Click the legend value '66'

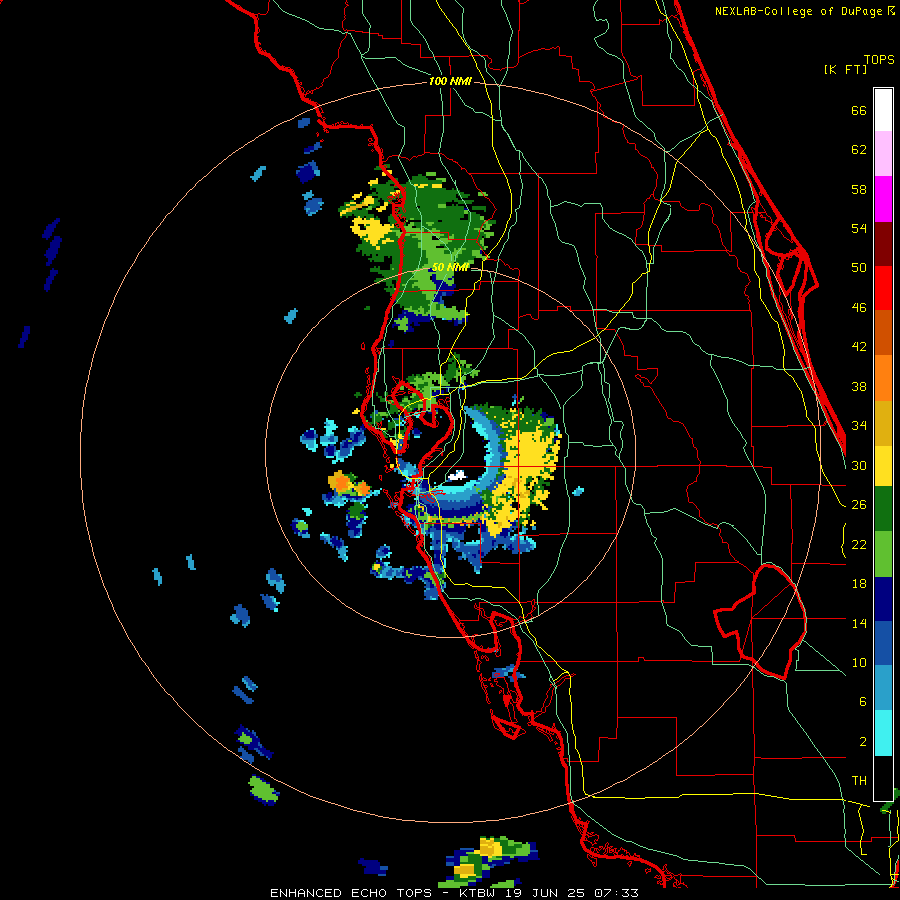tap(859, 111)
